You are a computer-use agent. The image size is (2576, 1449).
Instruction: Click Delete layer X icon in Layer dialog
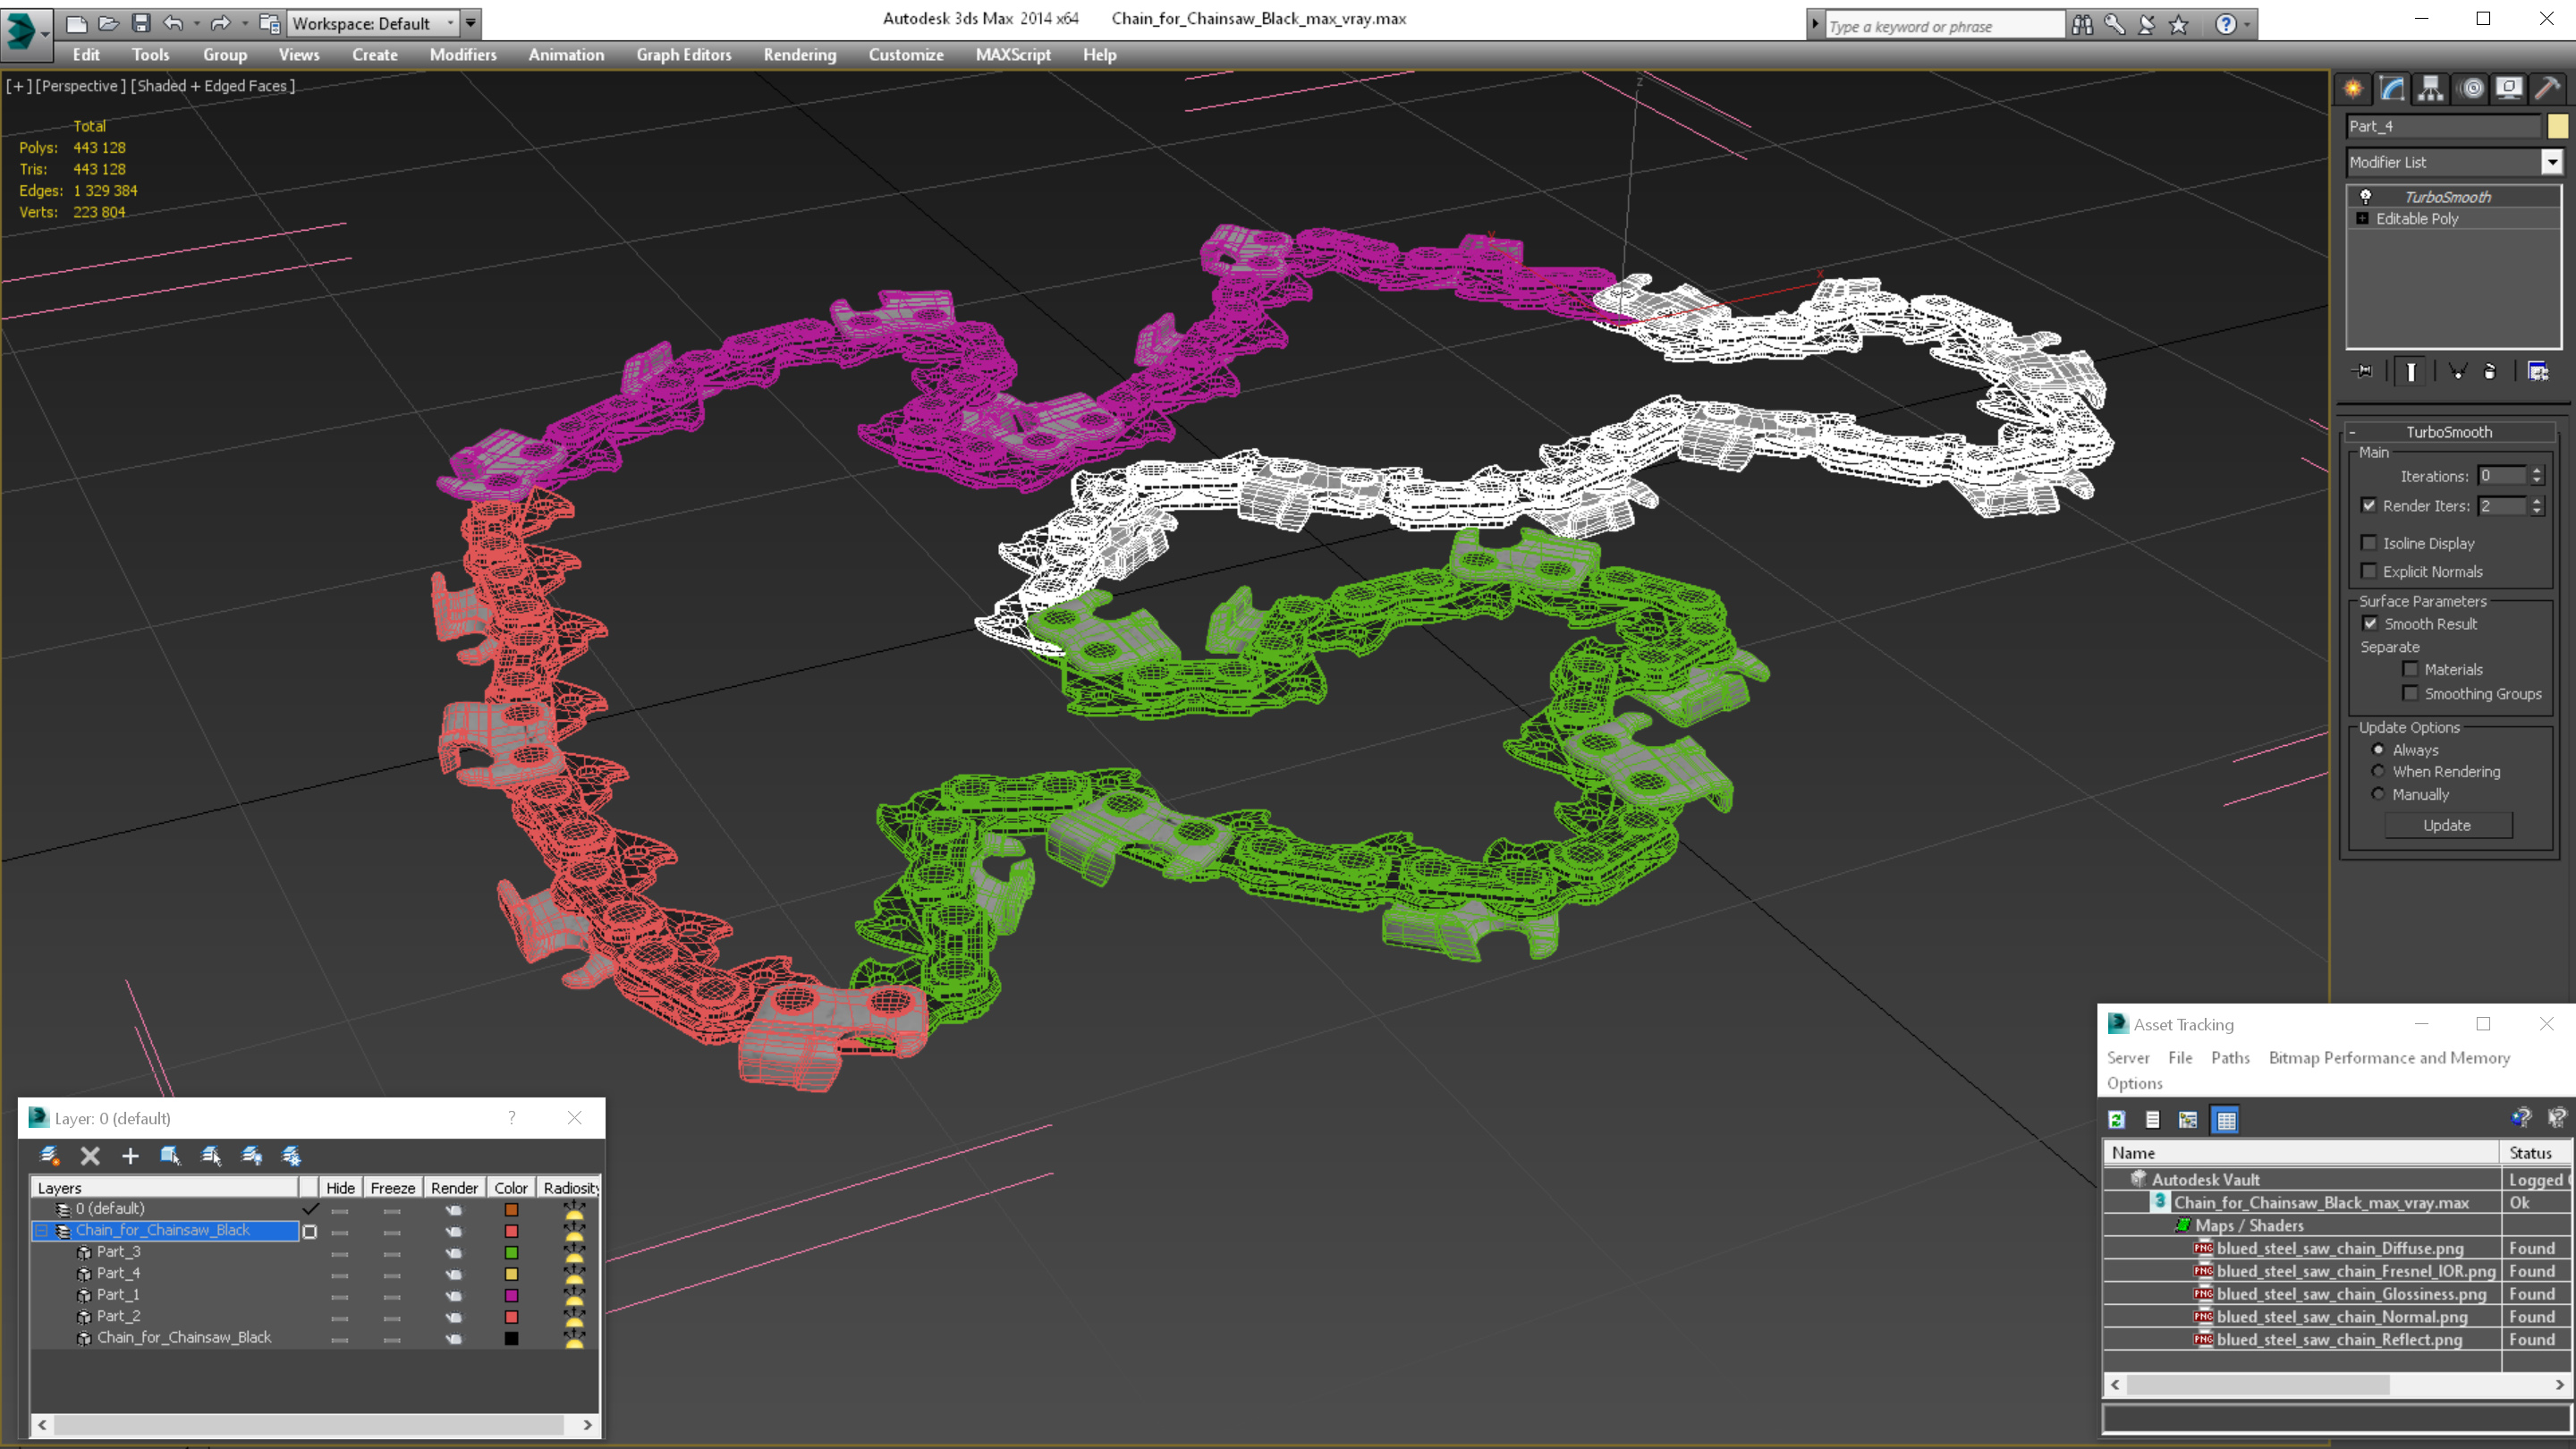[90, 1156]
